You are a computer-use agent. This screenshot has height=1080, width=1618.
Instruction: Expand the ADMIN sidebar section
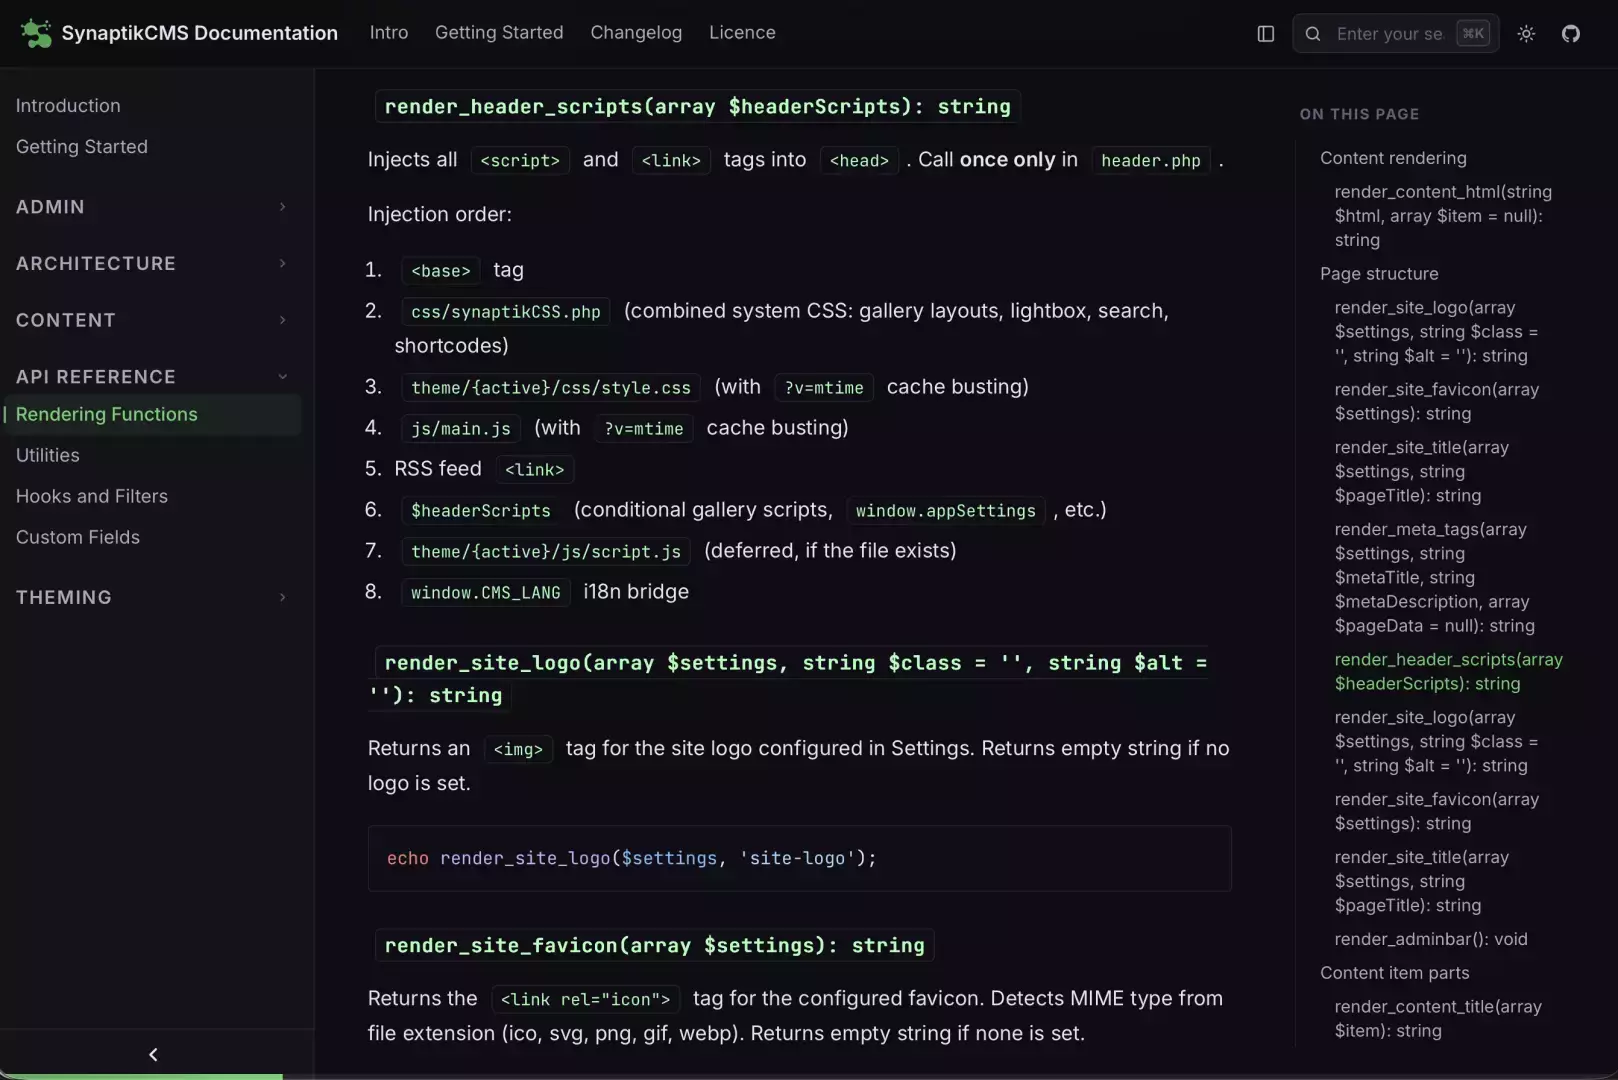pos(150,207)
